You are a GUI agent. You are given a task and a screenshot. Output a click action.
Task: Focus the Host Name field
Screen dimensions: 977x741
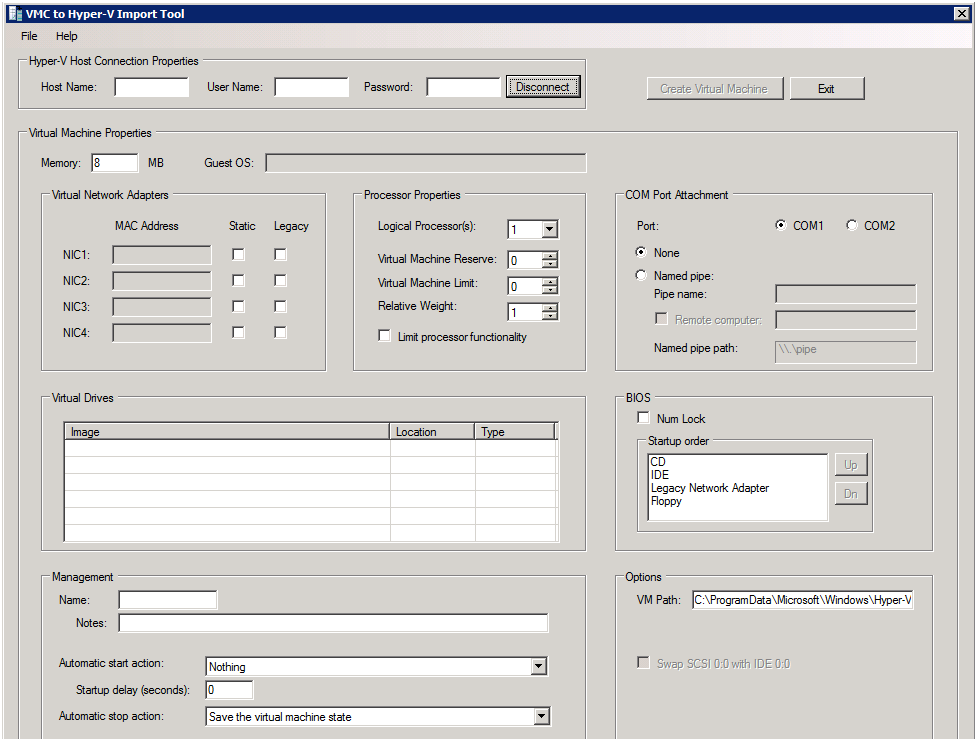tap(151, 87)
